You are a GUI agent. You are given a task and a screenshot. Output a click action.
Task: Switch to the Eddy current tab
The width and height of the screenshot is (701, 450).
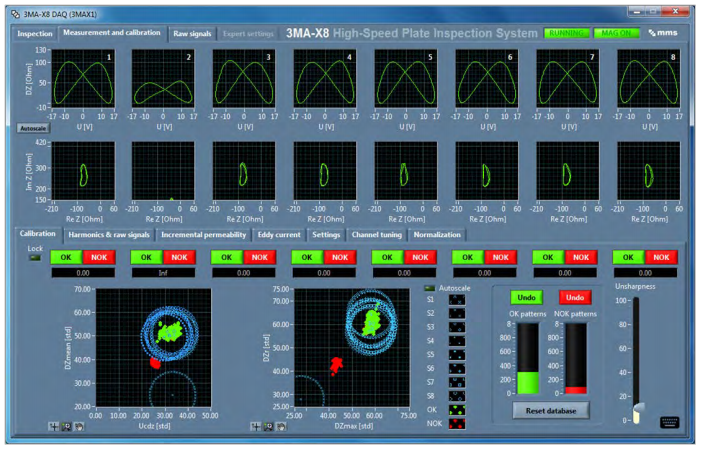pos(279,235)
